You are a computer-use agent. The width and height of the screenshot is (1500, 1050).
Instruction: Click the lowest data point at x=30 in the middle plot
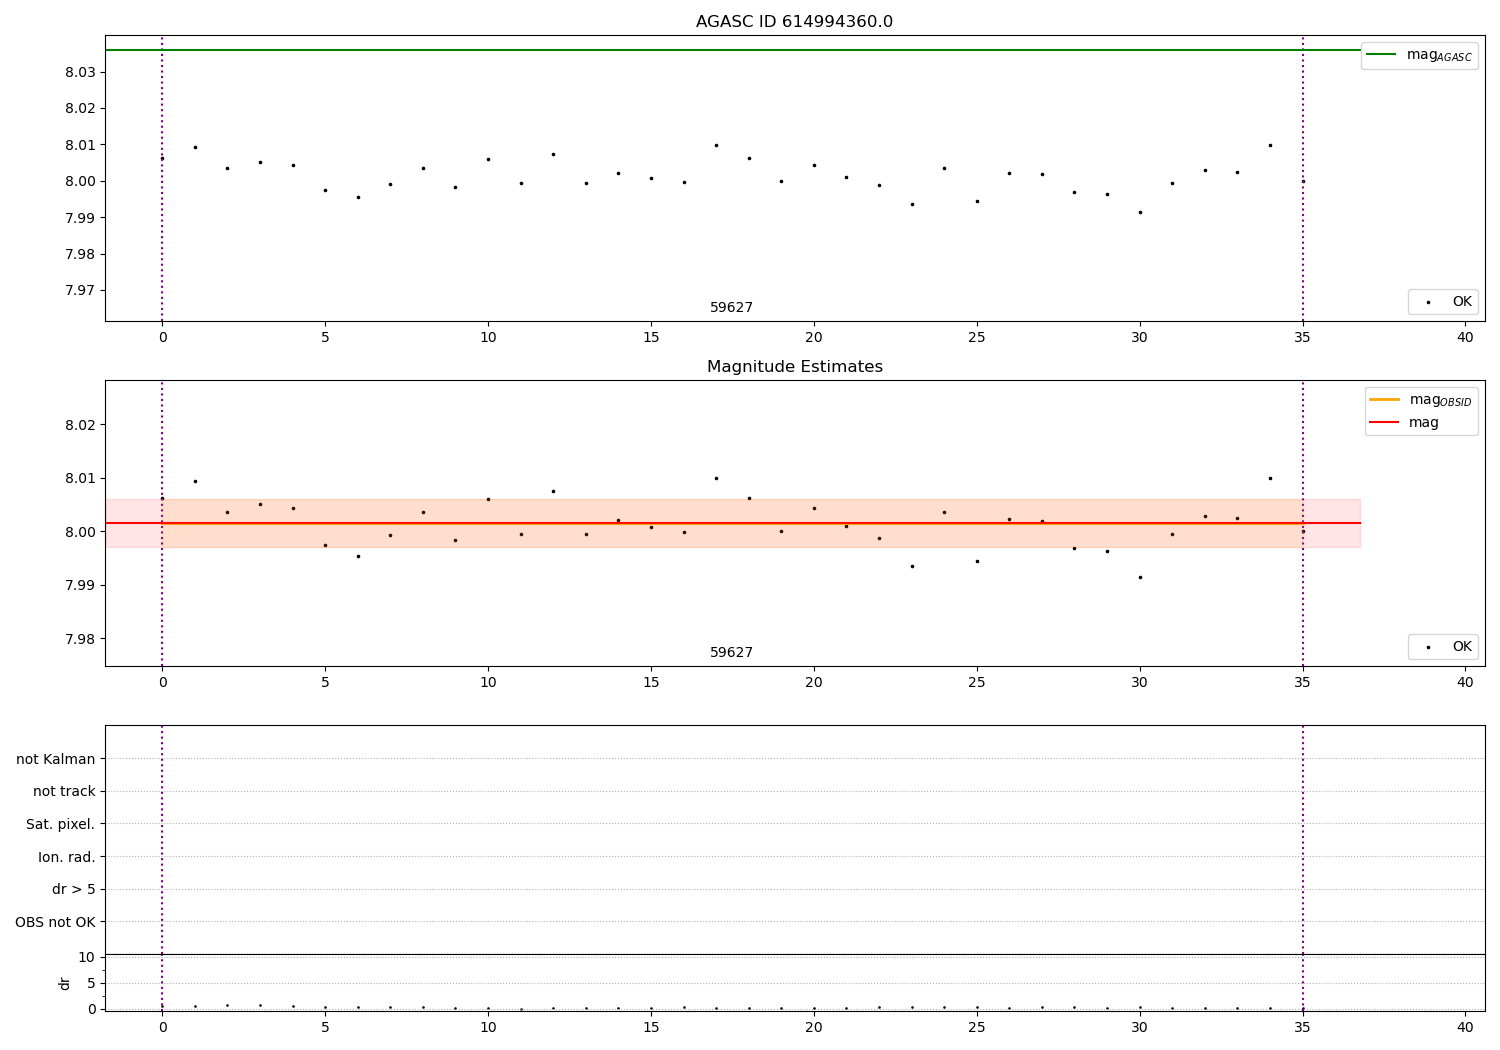tap(1140, 577)
